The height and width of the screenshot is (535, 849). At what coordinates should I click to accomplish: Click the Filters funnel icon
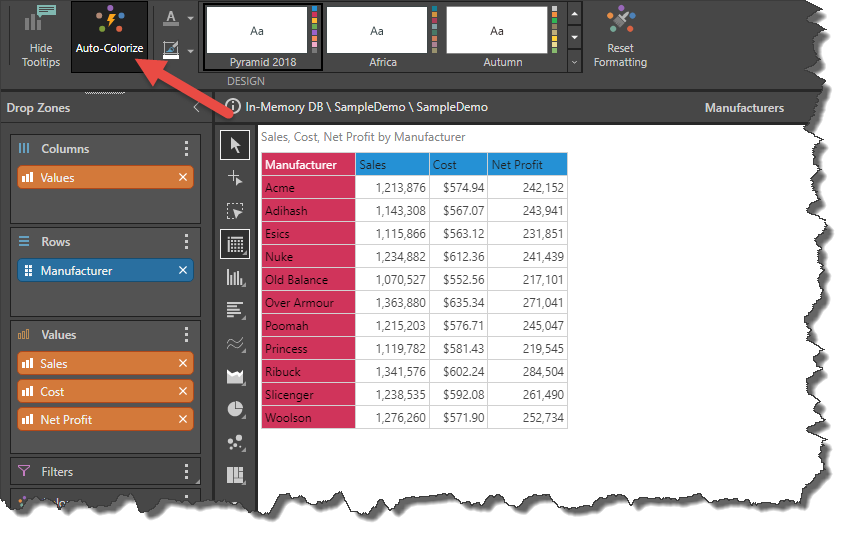pyautogui.click(x=24, y=471)
